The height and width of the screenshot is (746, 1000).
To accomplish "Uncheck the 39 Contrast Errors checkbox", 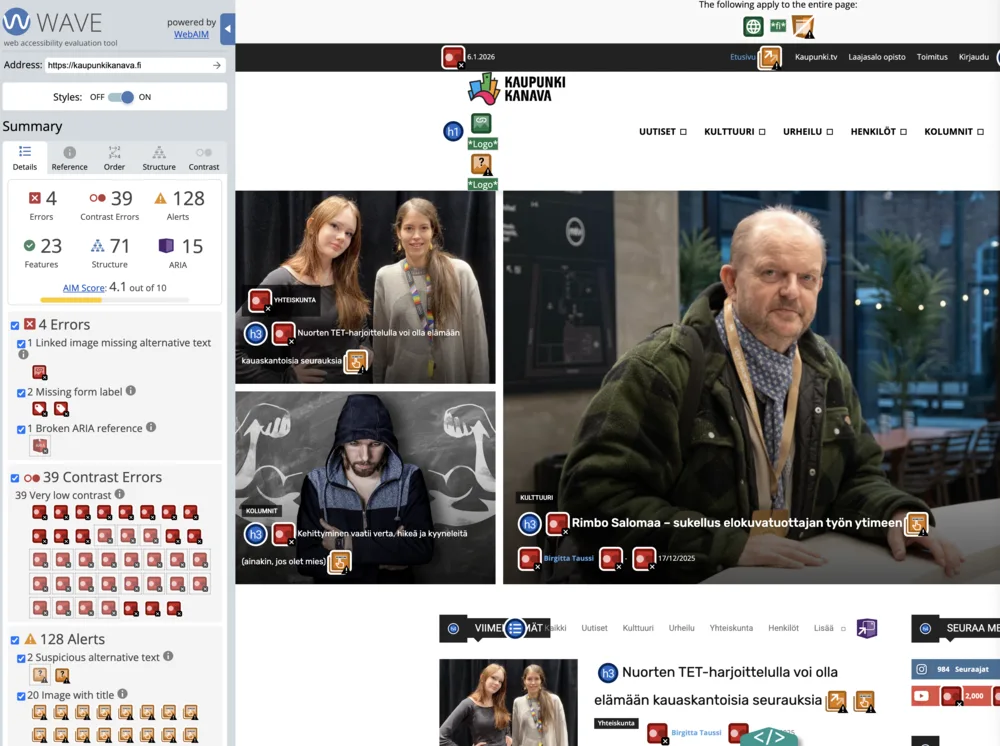I will (15, 478).
